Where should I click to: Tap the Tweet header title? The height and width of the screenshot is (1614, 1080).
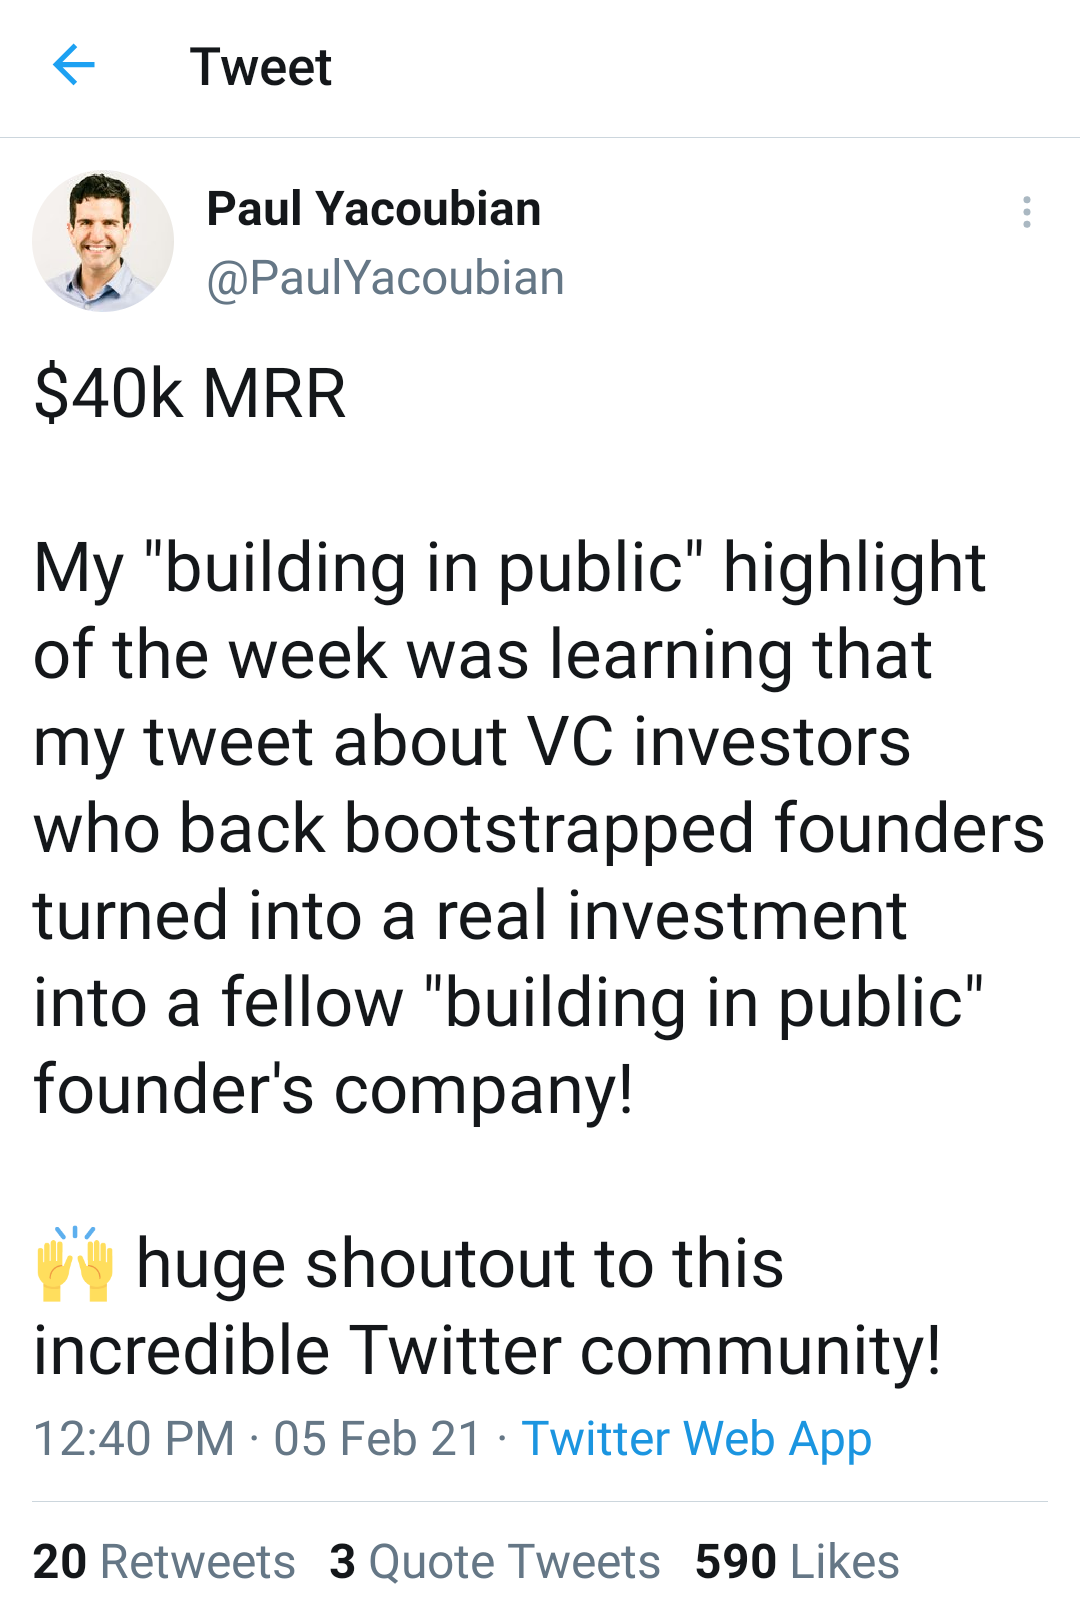(x=261, y=67)
